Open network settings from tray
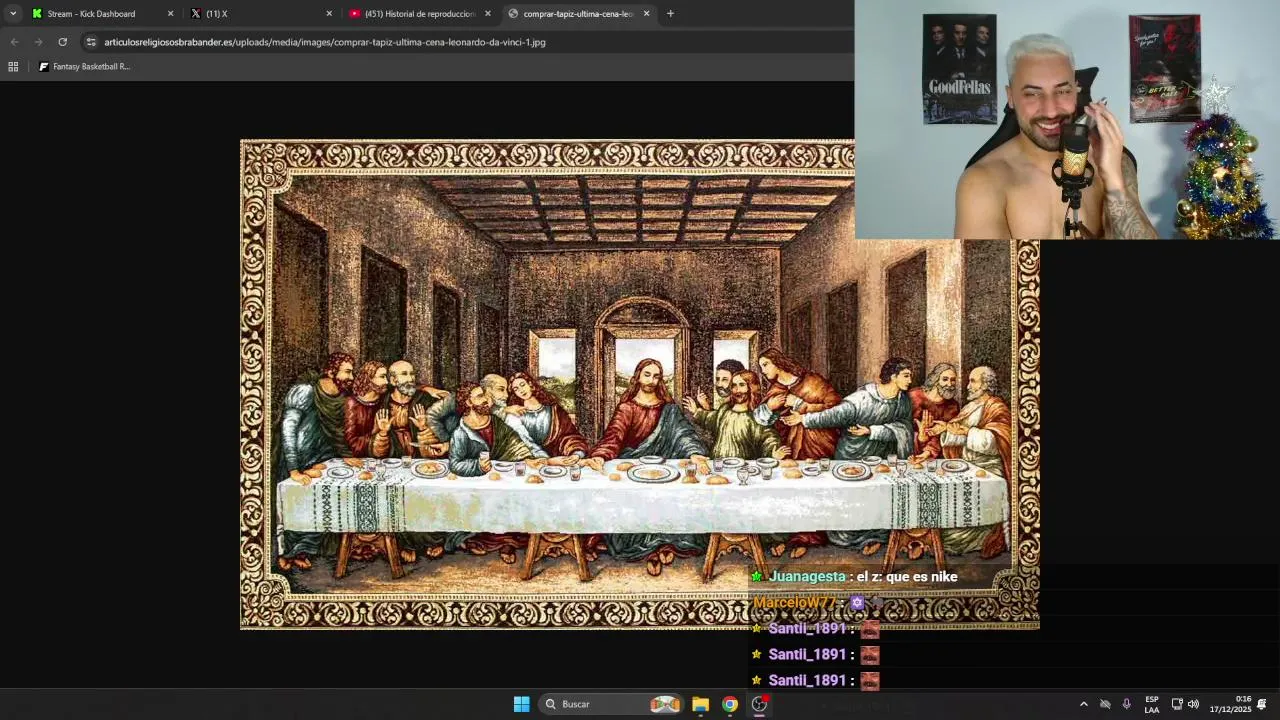The image size is (1280, 720). 1177,704
